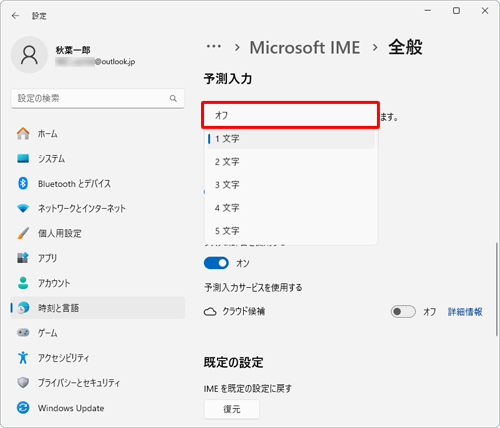Image resolution: width=500 pixels, height=428 pixels.
Task: Close the 設定 window
Action: tap(485, 11)
